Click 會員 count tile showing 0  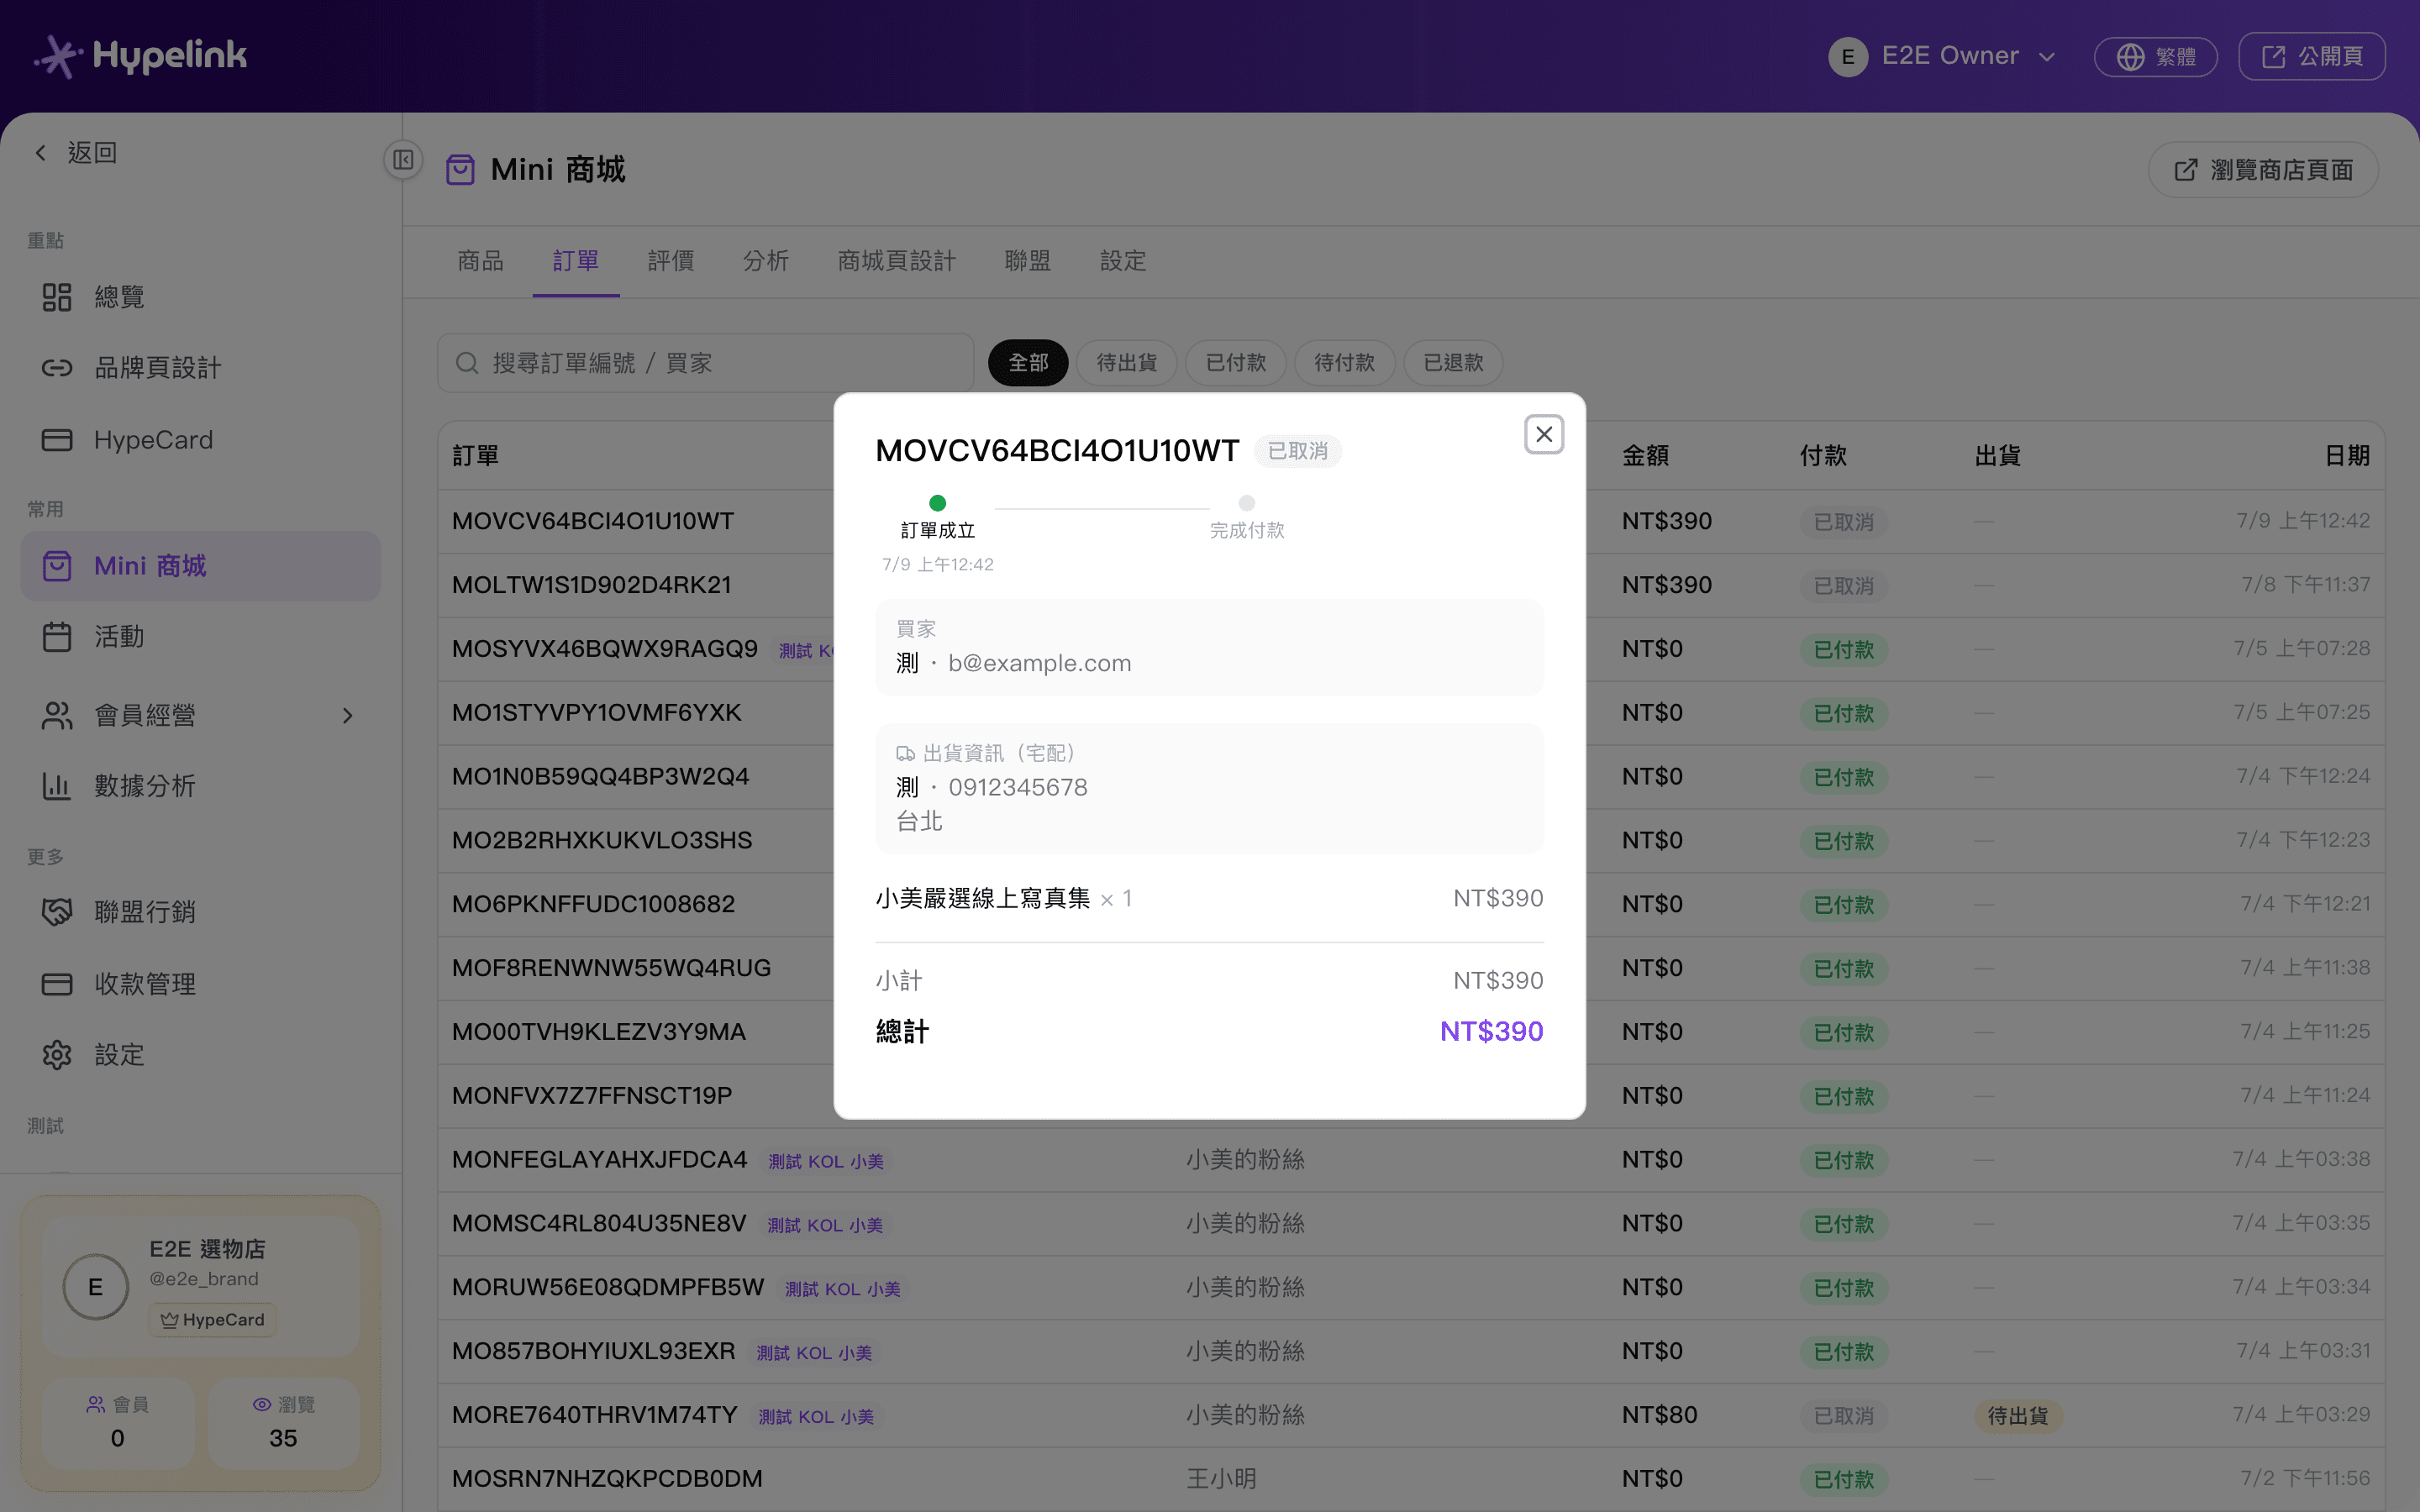coord(118,1423)
